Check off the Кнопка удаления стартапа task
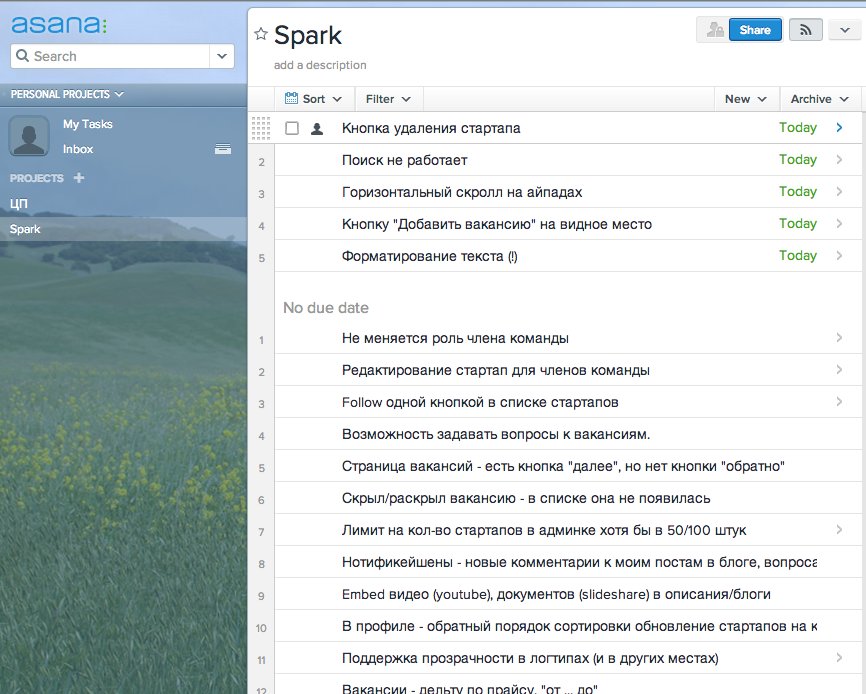The height and width of the screenshot is (694, 866). [292, 128]
